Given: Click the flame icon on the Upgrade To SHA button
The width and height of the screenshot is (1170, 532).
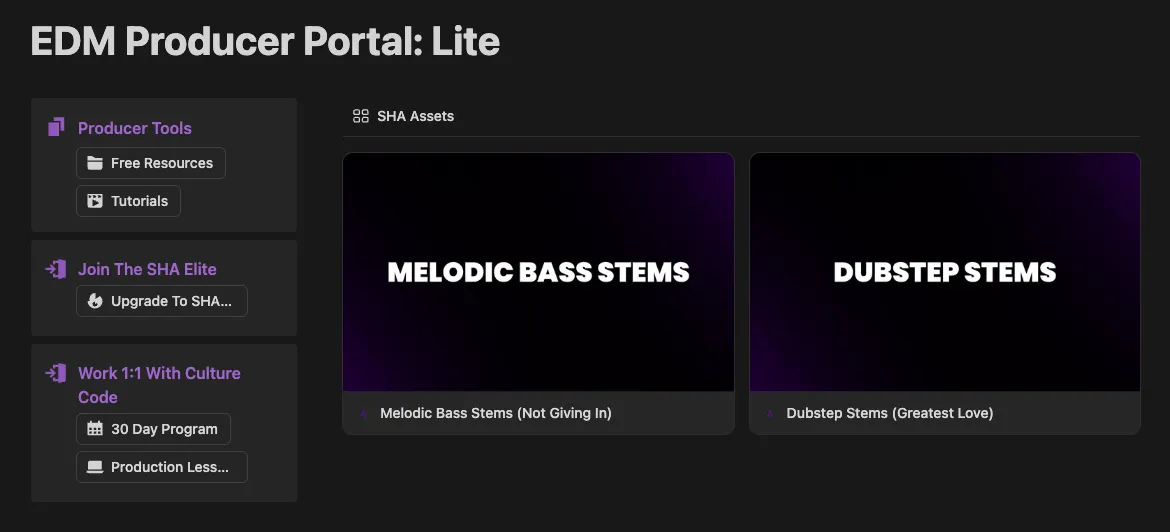Looking at the screenshot, I should pos(95,301).
